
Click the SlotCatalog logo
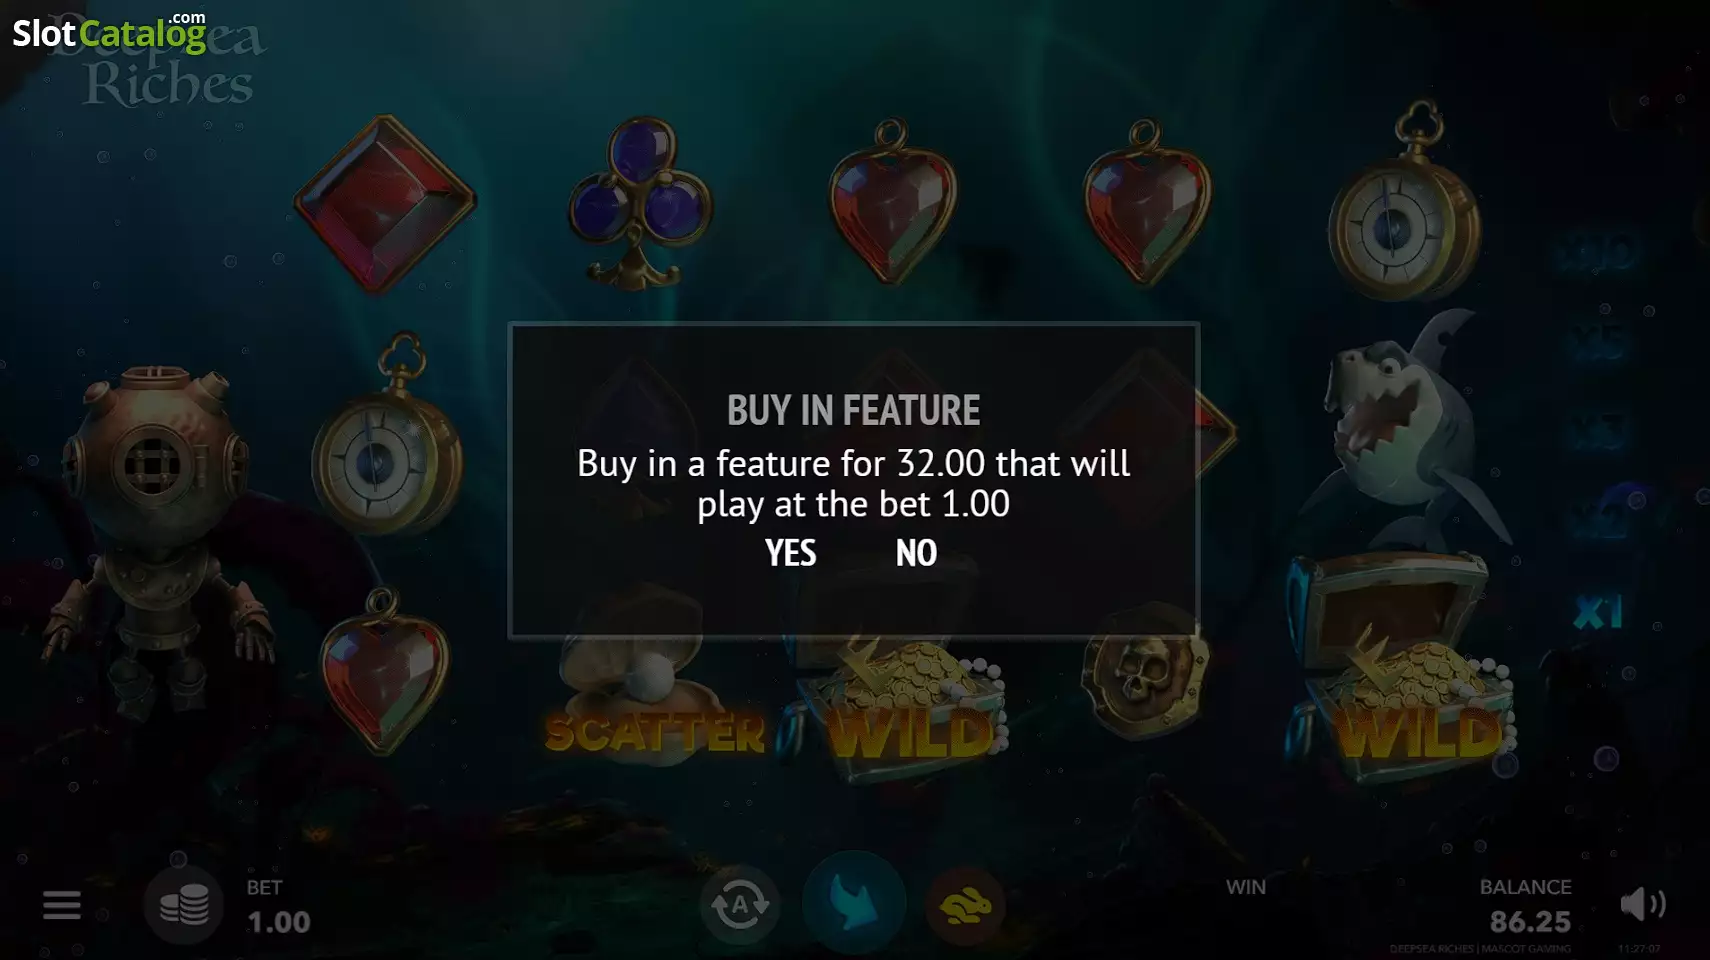tap(109, 33)
